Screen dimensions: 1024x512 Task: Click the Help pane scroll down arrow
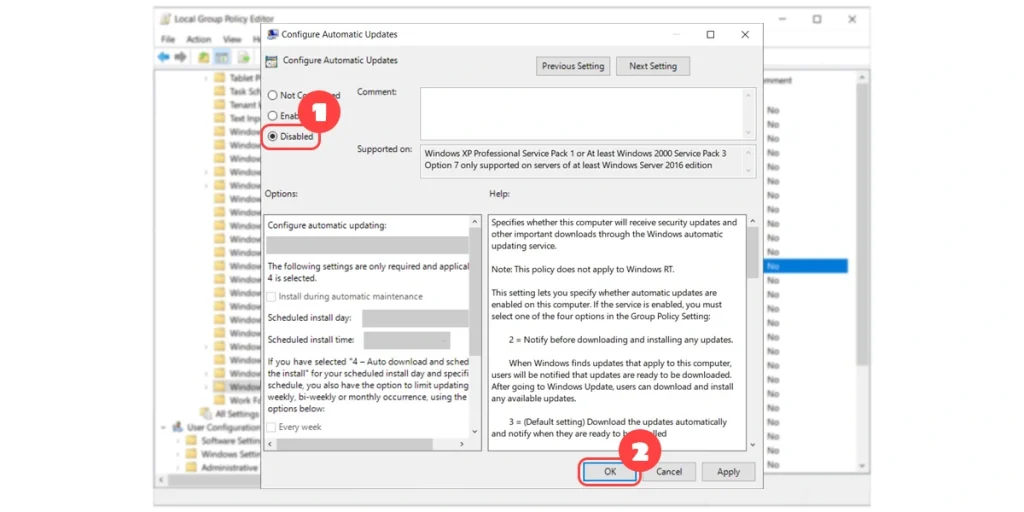click(752, 444)
